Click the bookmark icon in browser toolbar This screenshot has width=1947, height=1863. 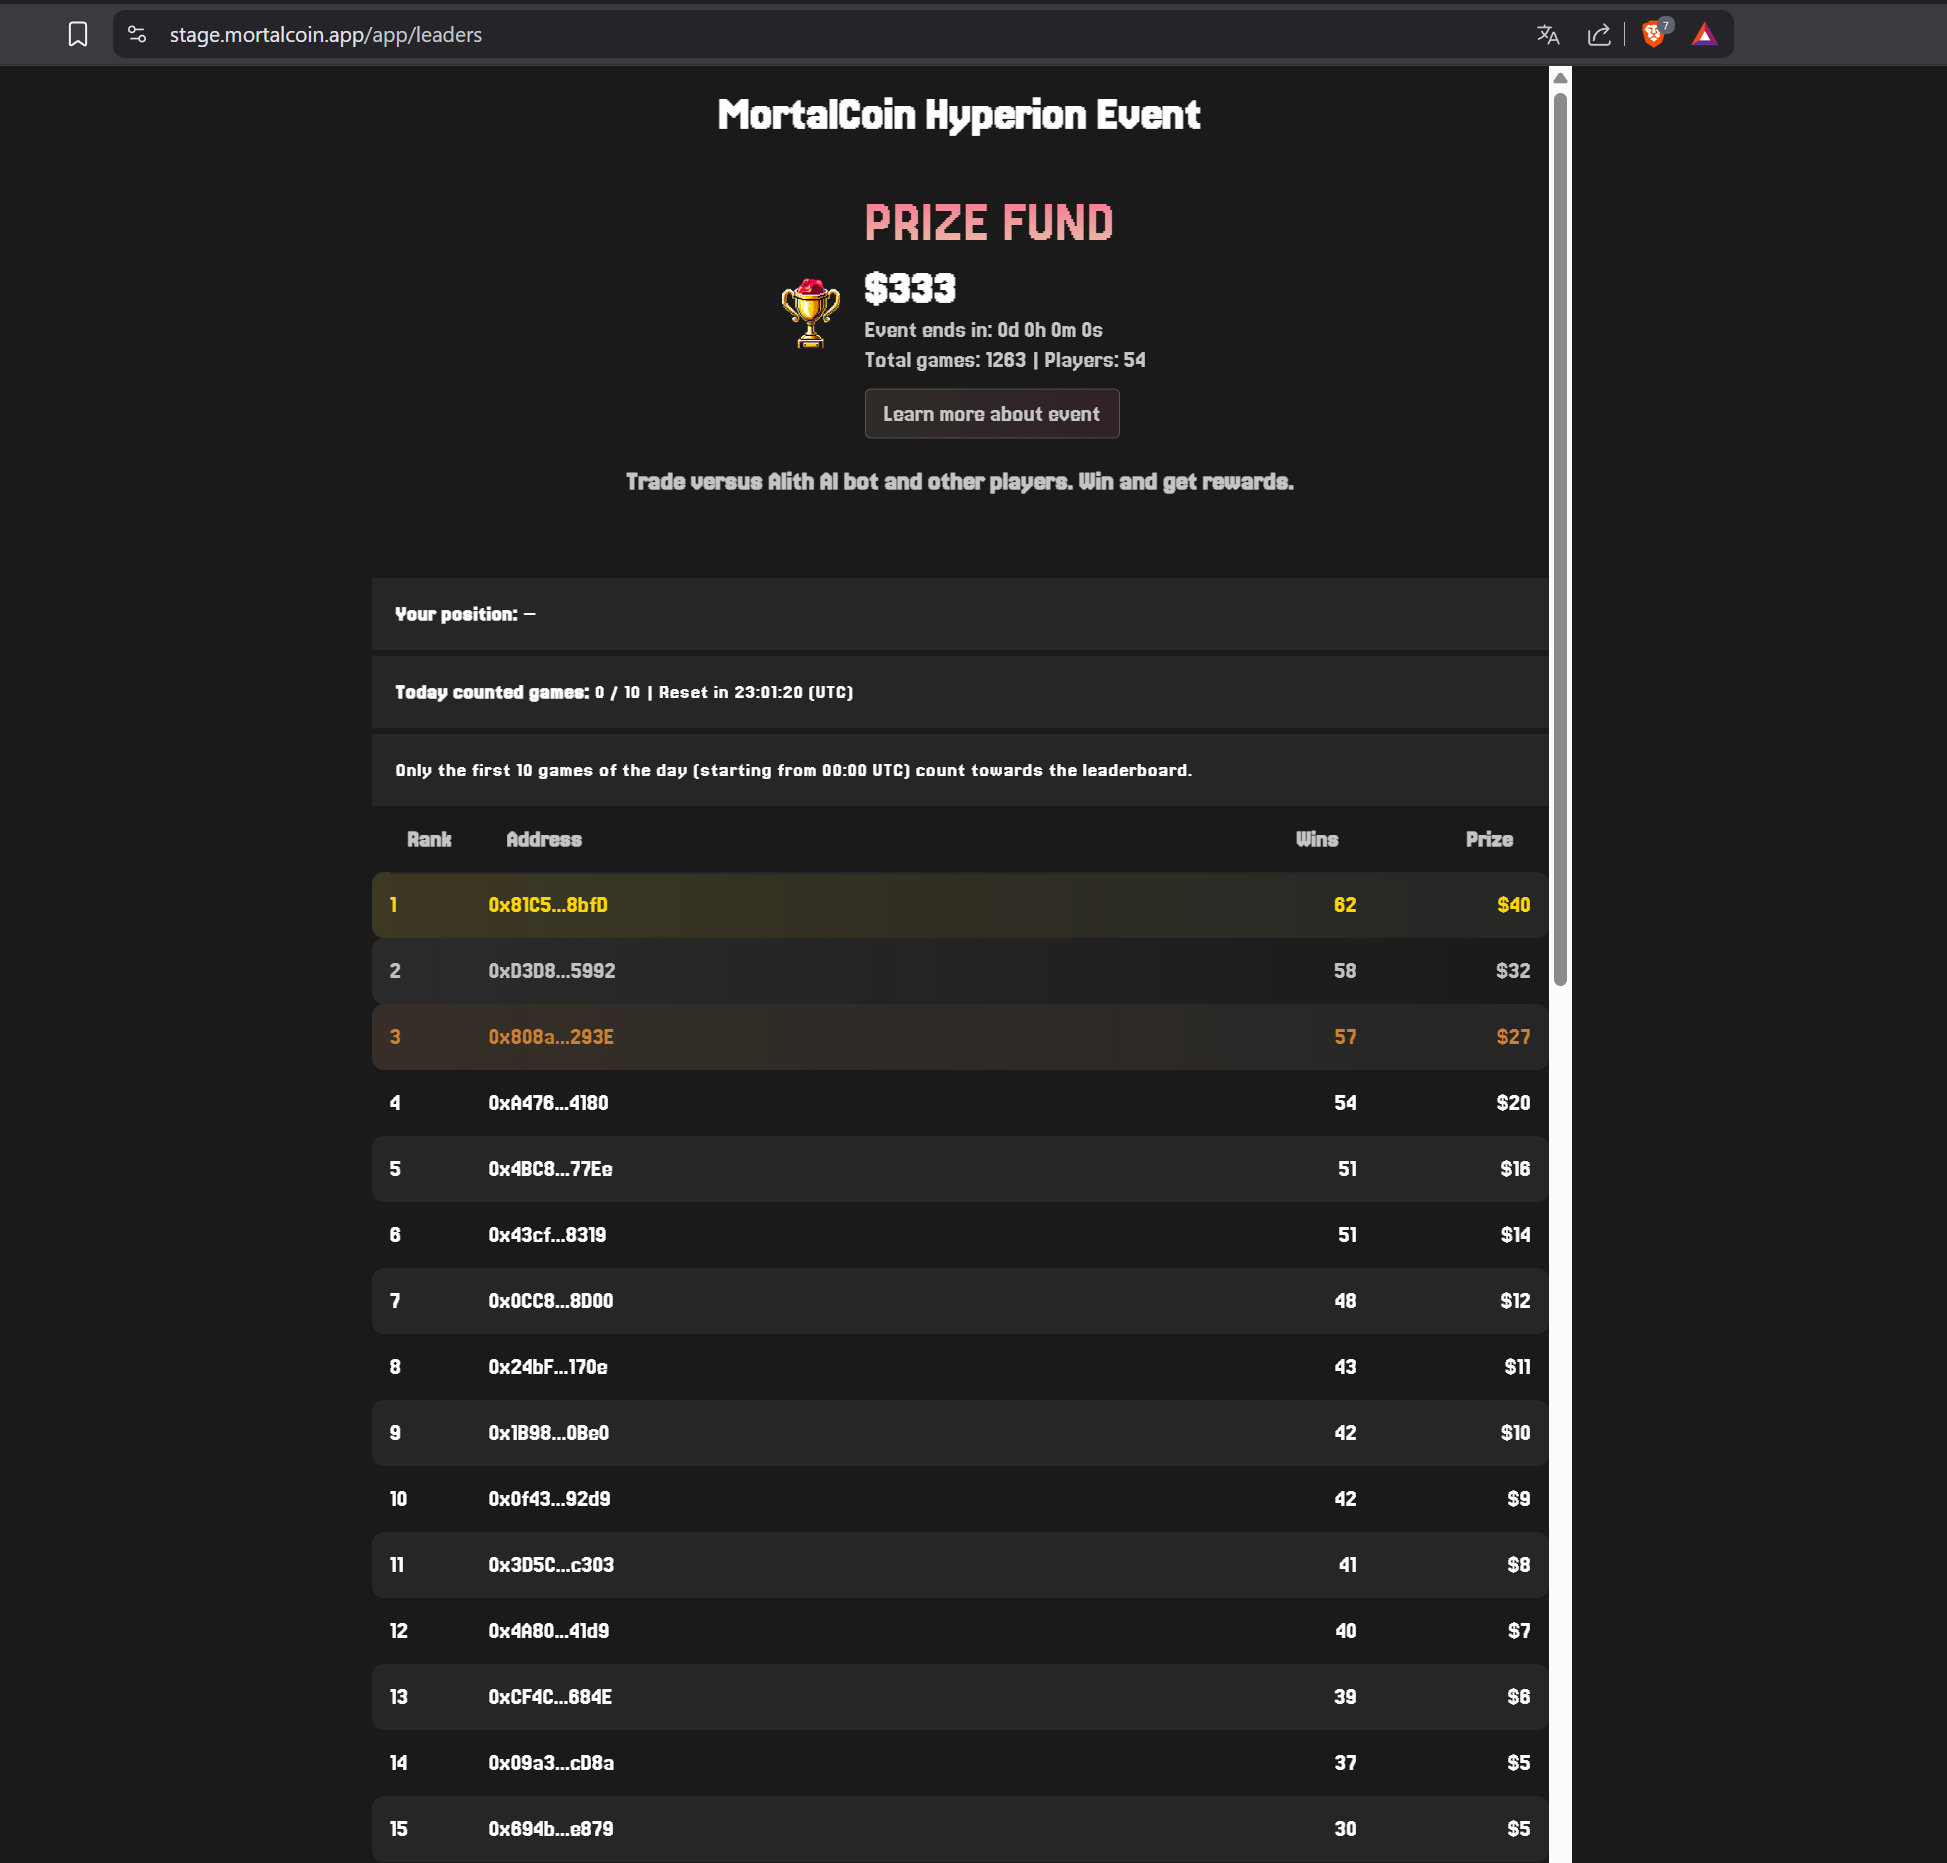[x=78, y=35]
